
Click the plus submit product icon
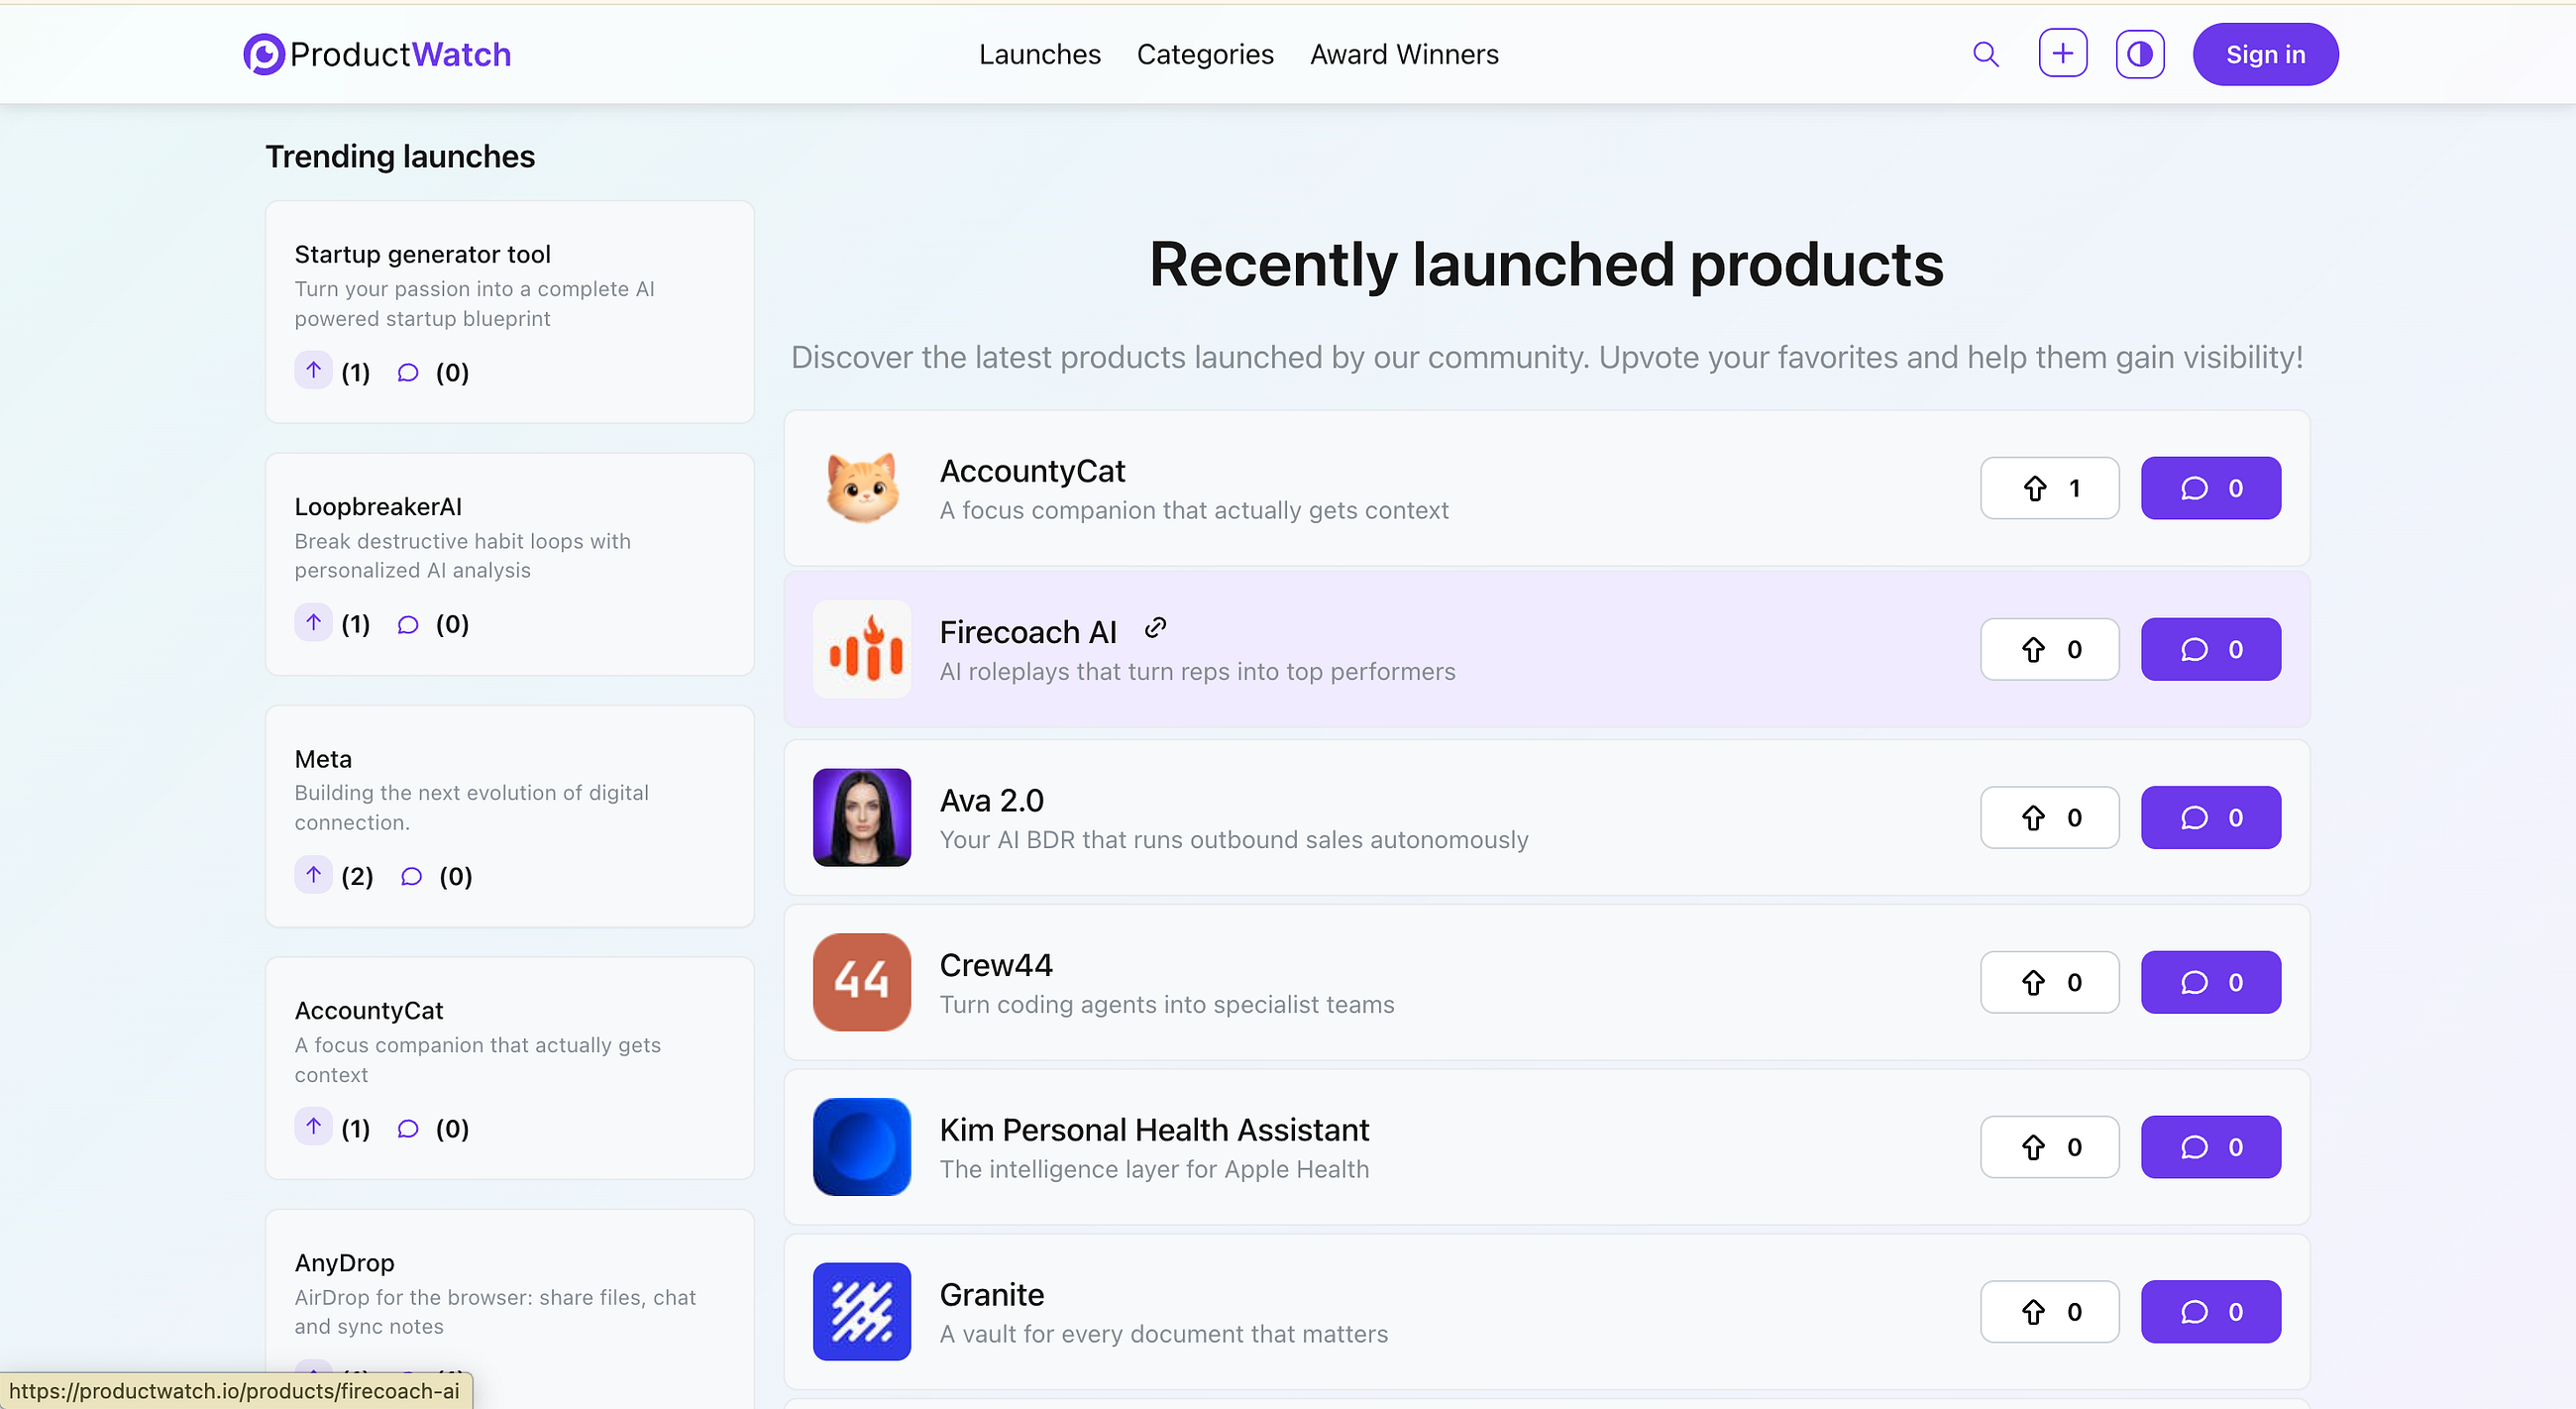point(2063,53)
